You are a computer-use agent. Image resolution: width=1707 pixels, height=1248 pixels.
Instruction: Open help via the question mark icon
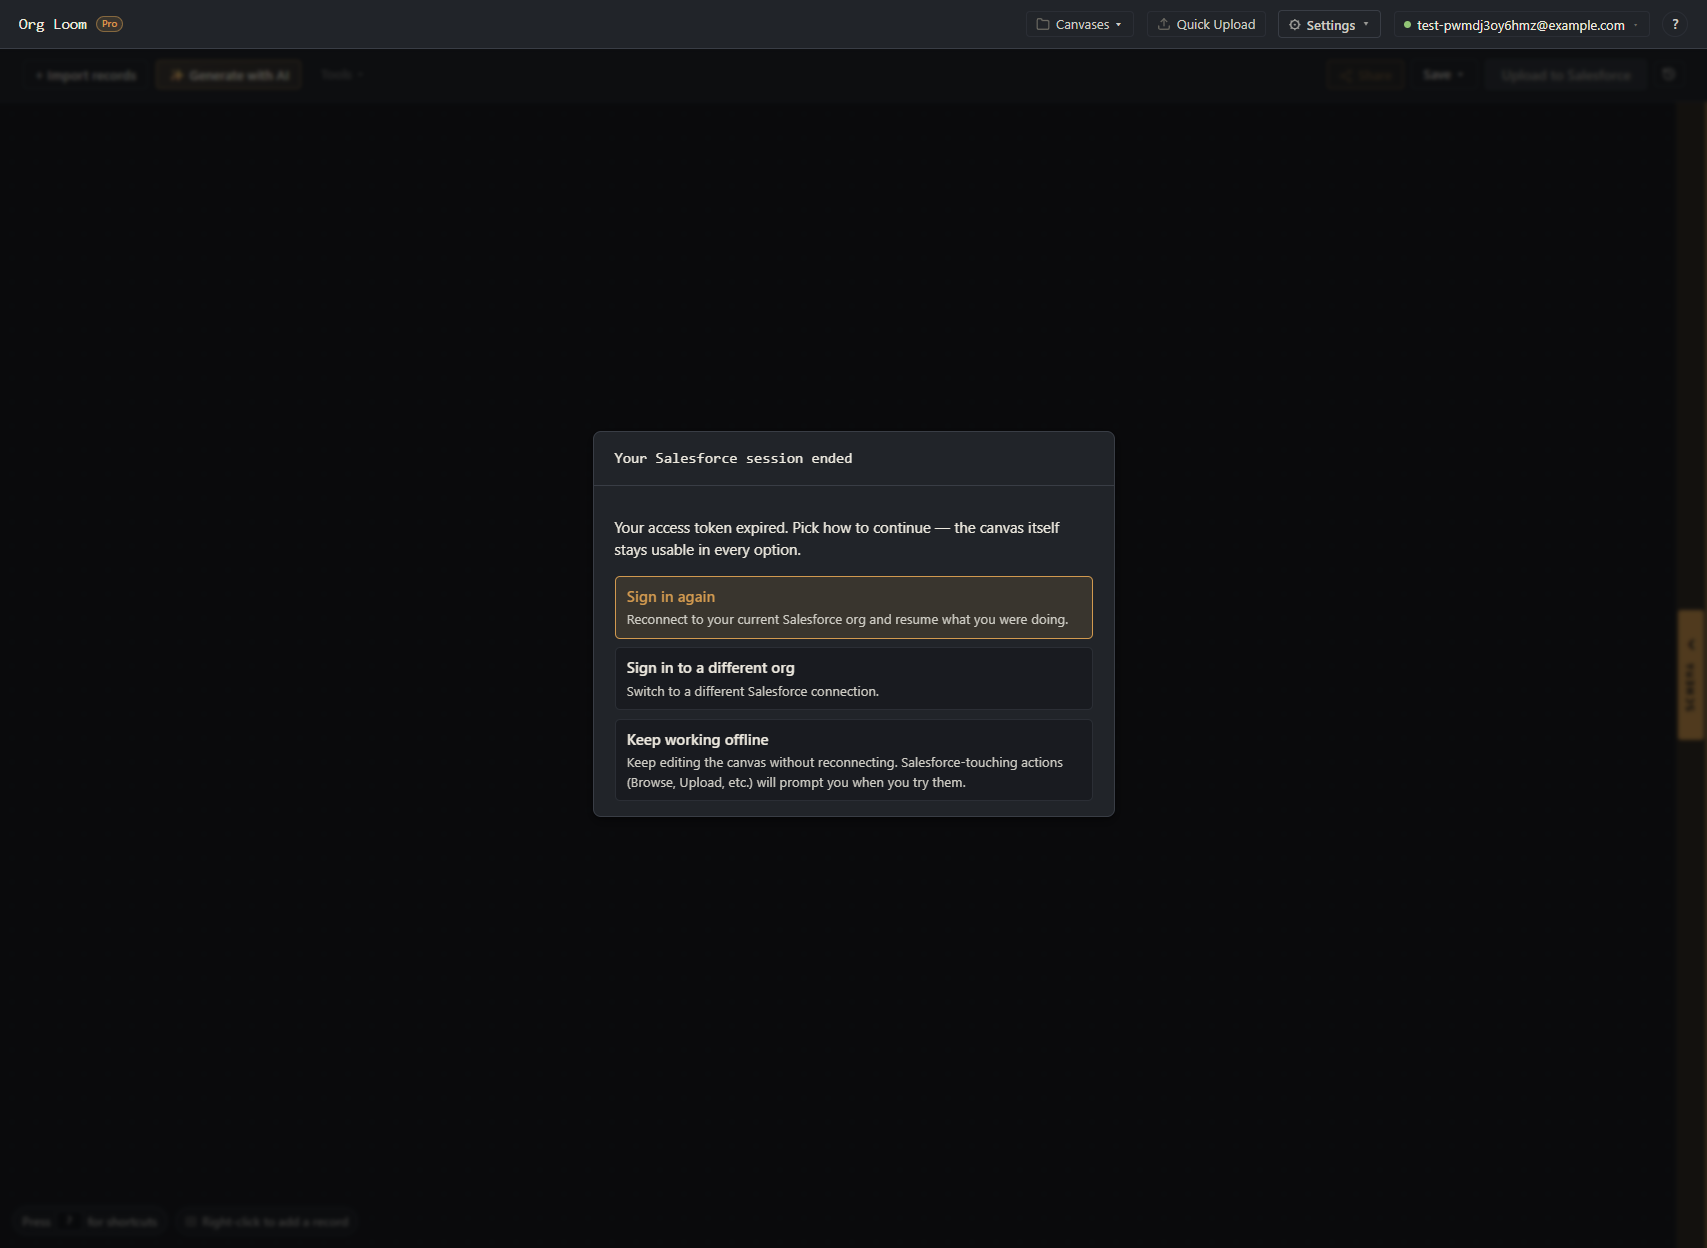pos(1675,24)
